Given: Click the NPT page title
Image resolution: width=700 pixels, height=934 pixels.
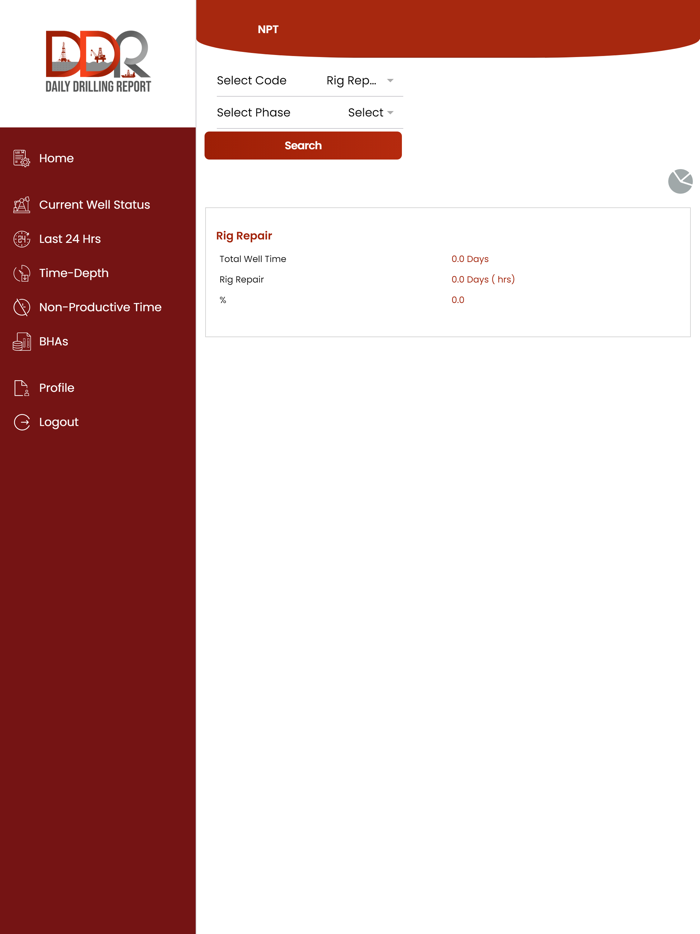Looking at the screenshot, I should click(268, 30).
